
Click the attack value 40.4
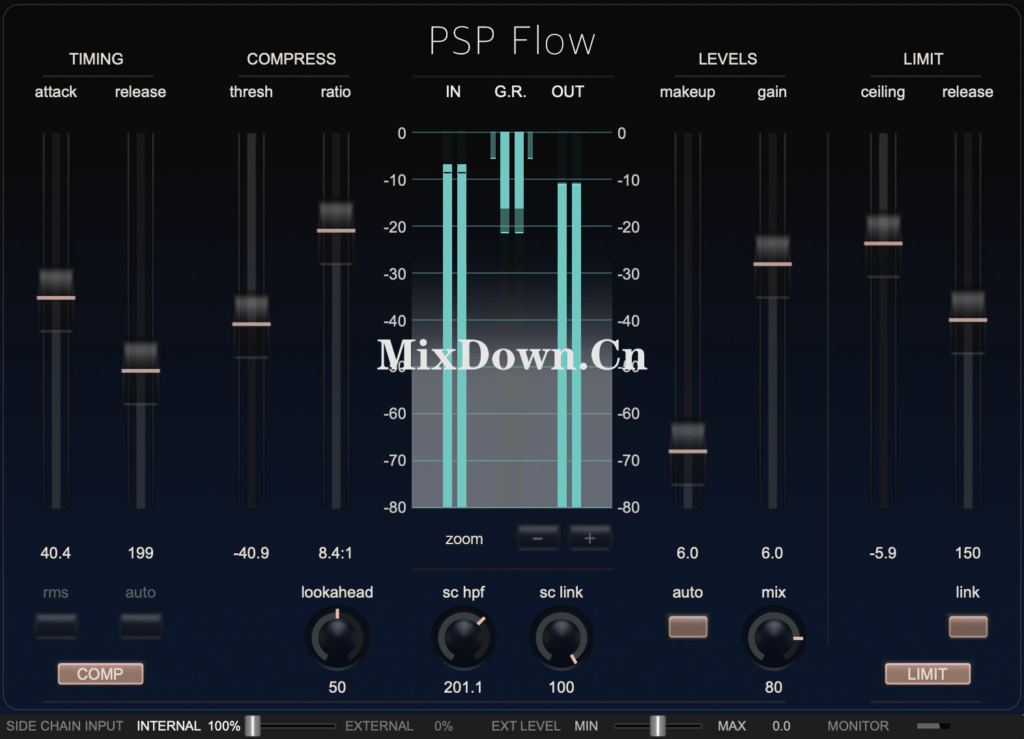(56, 553)
